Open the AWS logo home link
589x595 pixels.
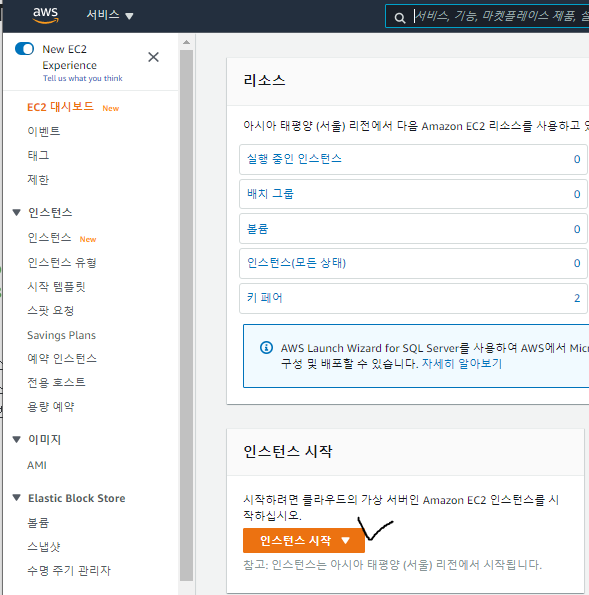click(x=46, y=16)
